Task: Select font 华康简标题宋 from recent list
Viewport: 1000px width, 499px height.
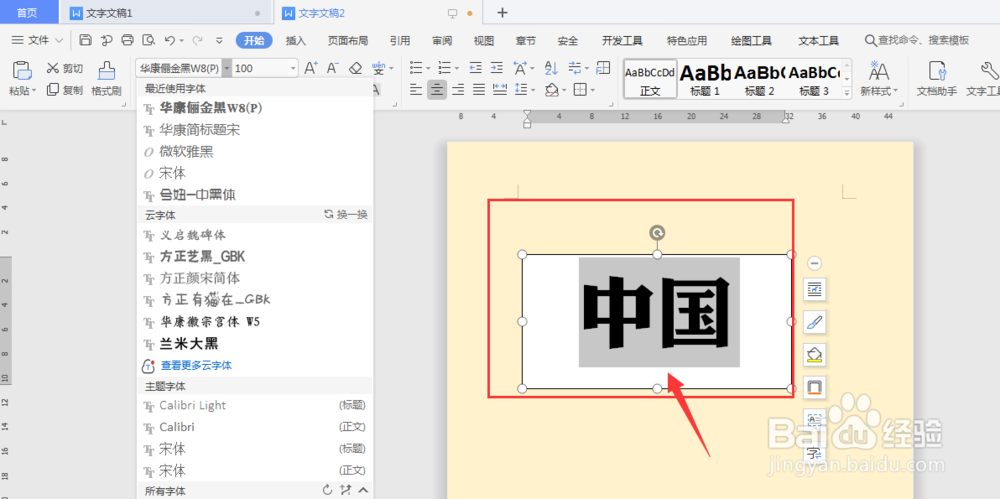Action: pyautogui.click(x=255, y=130)
